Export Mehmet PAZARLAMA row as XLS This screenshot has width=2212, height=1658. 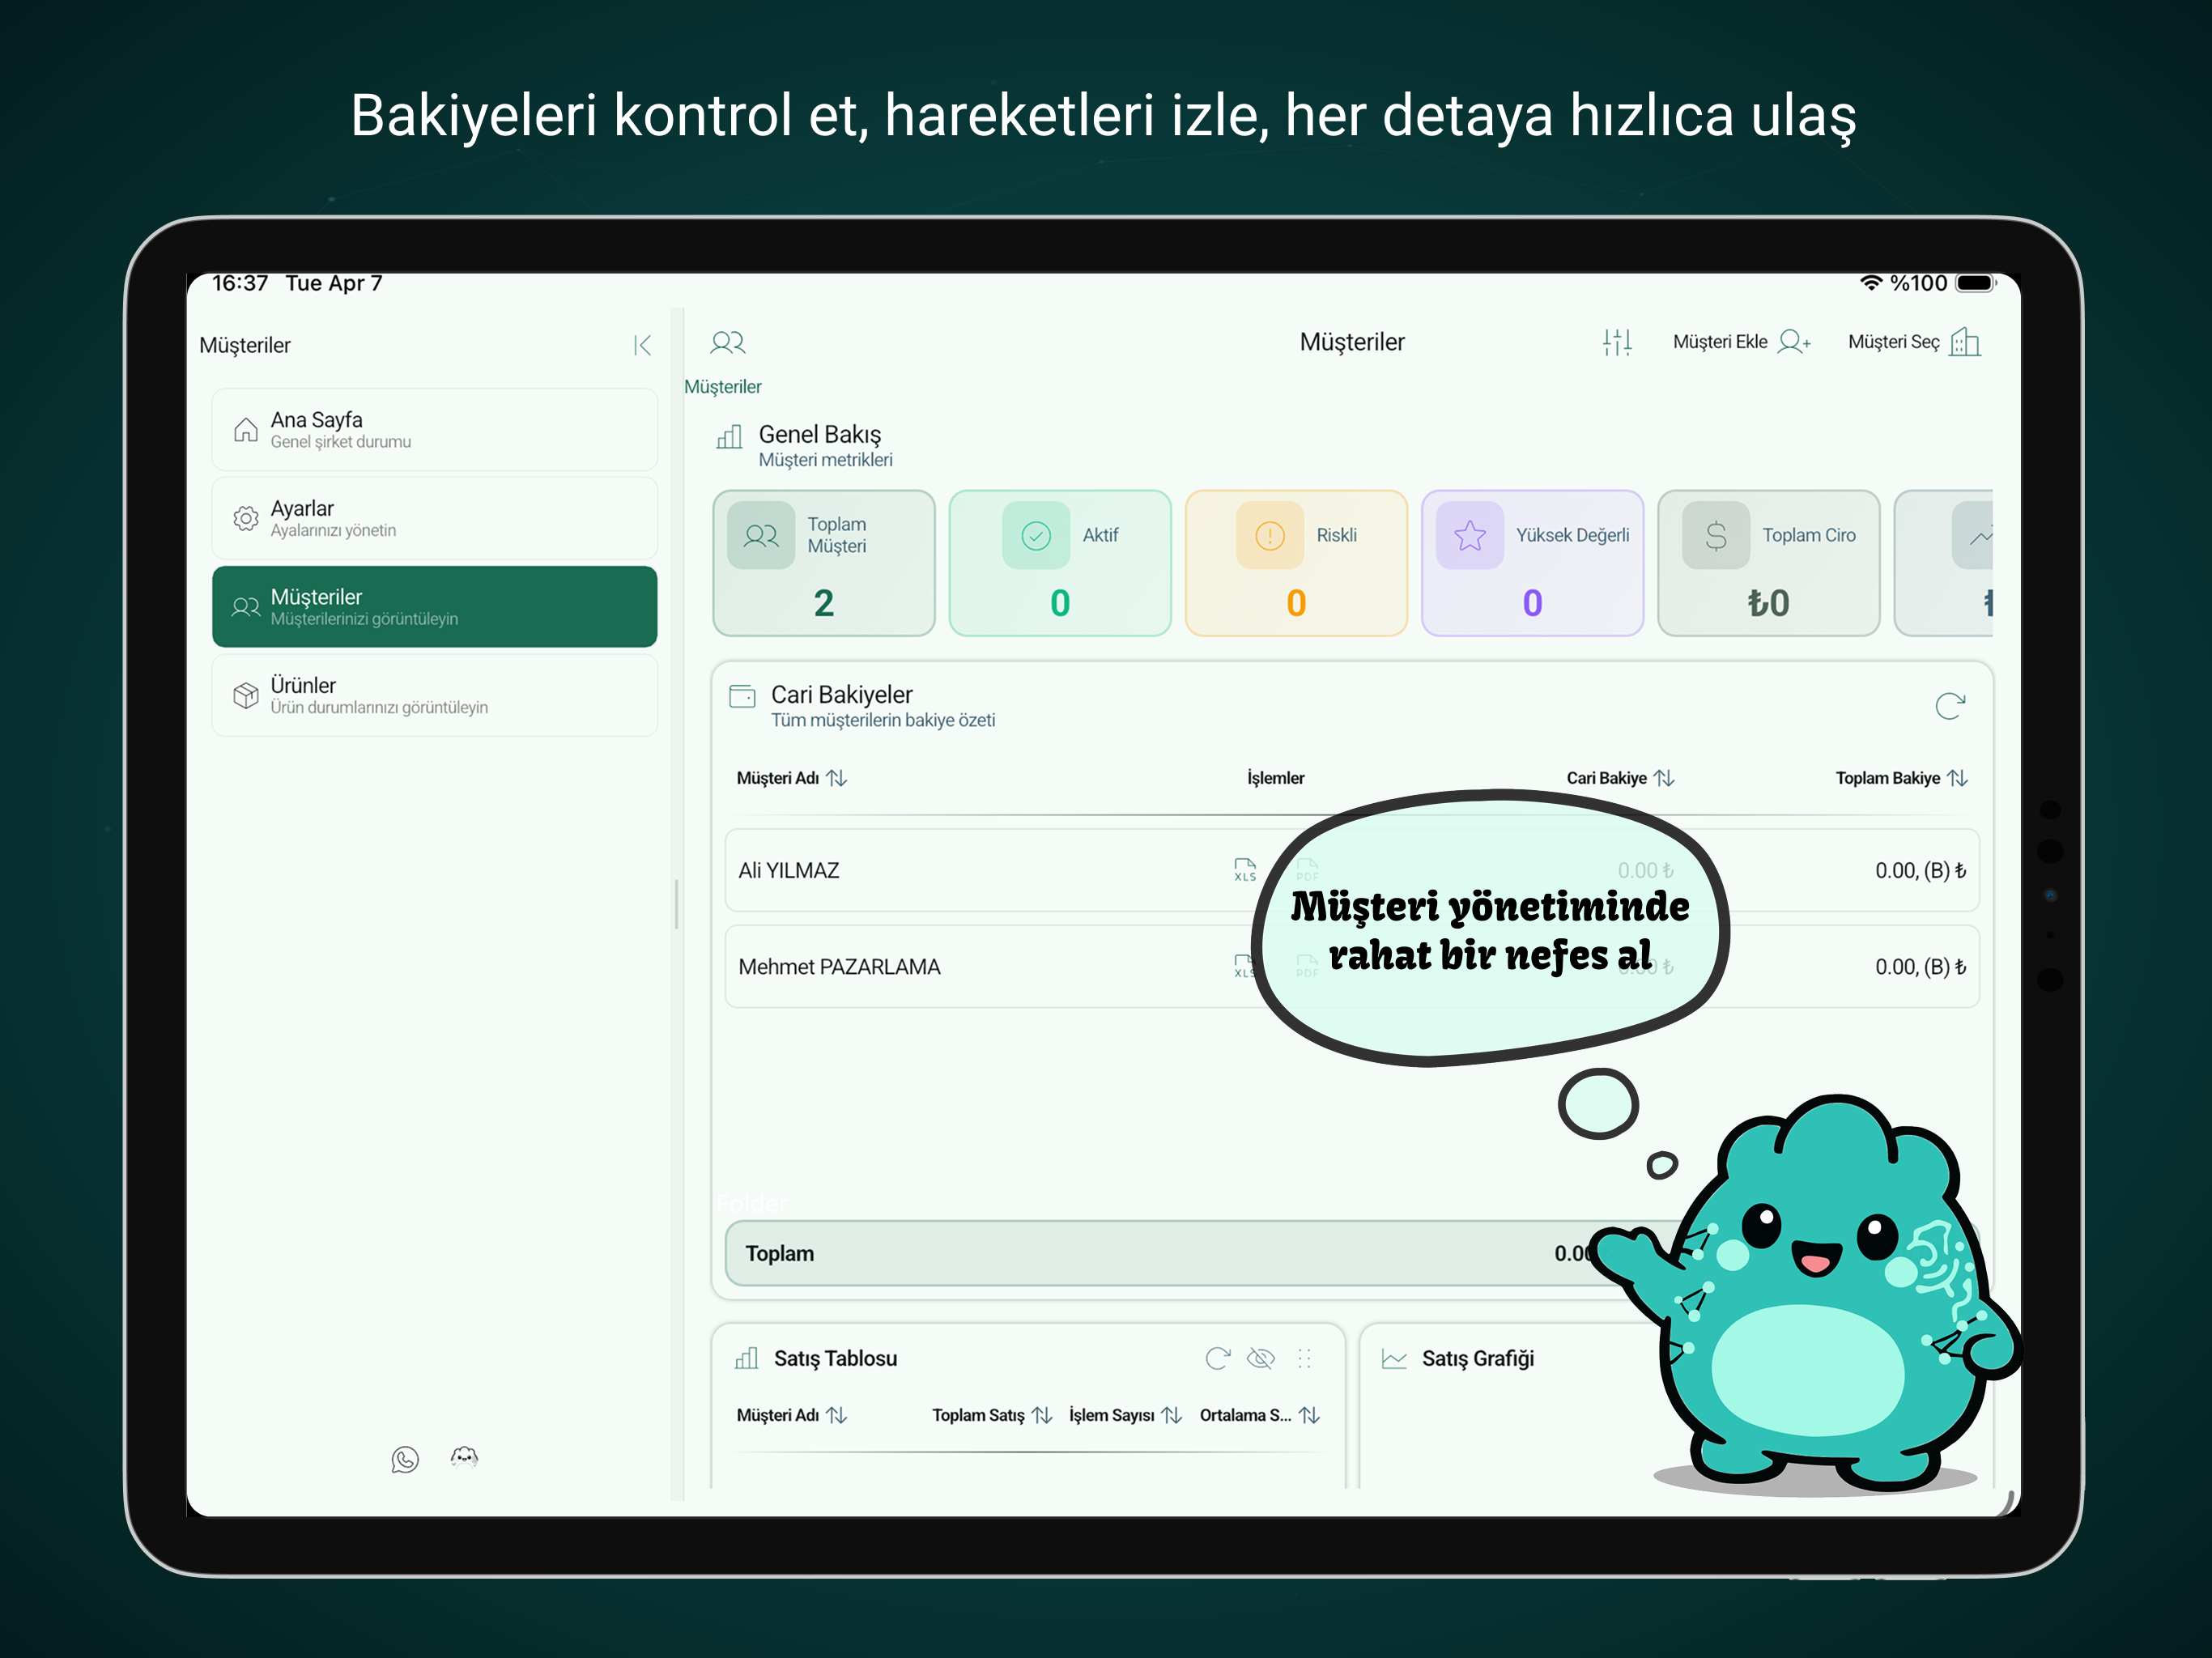coord(1245,966)
